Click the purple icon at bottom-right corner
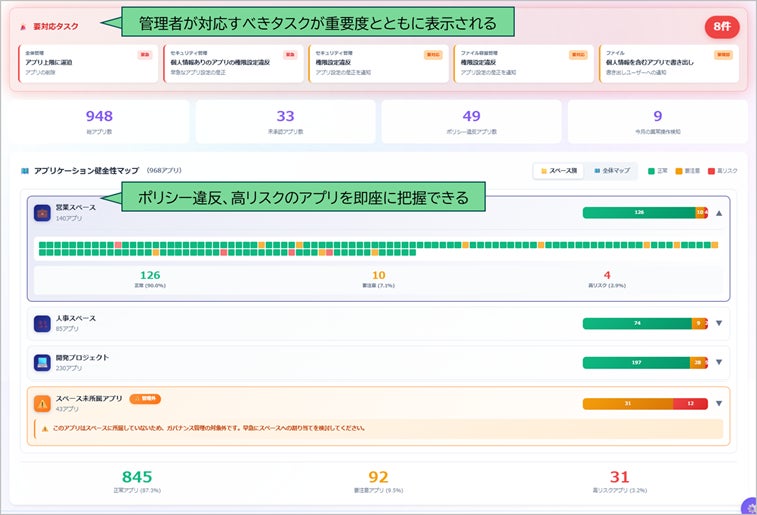 (749, 507)
